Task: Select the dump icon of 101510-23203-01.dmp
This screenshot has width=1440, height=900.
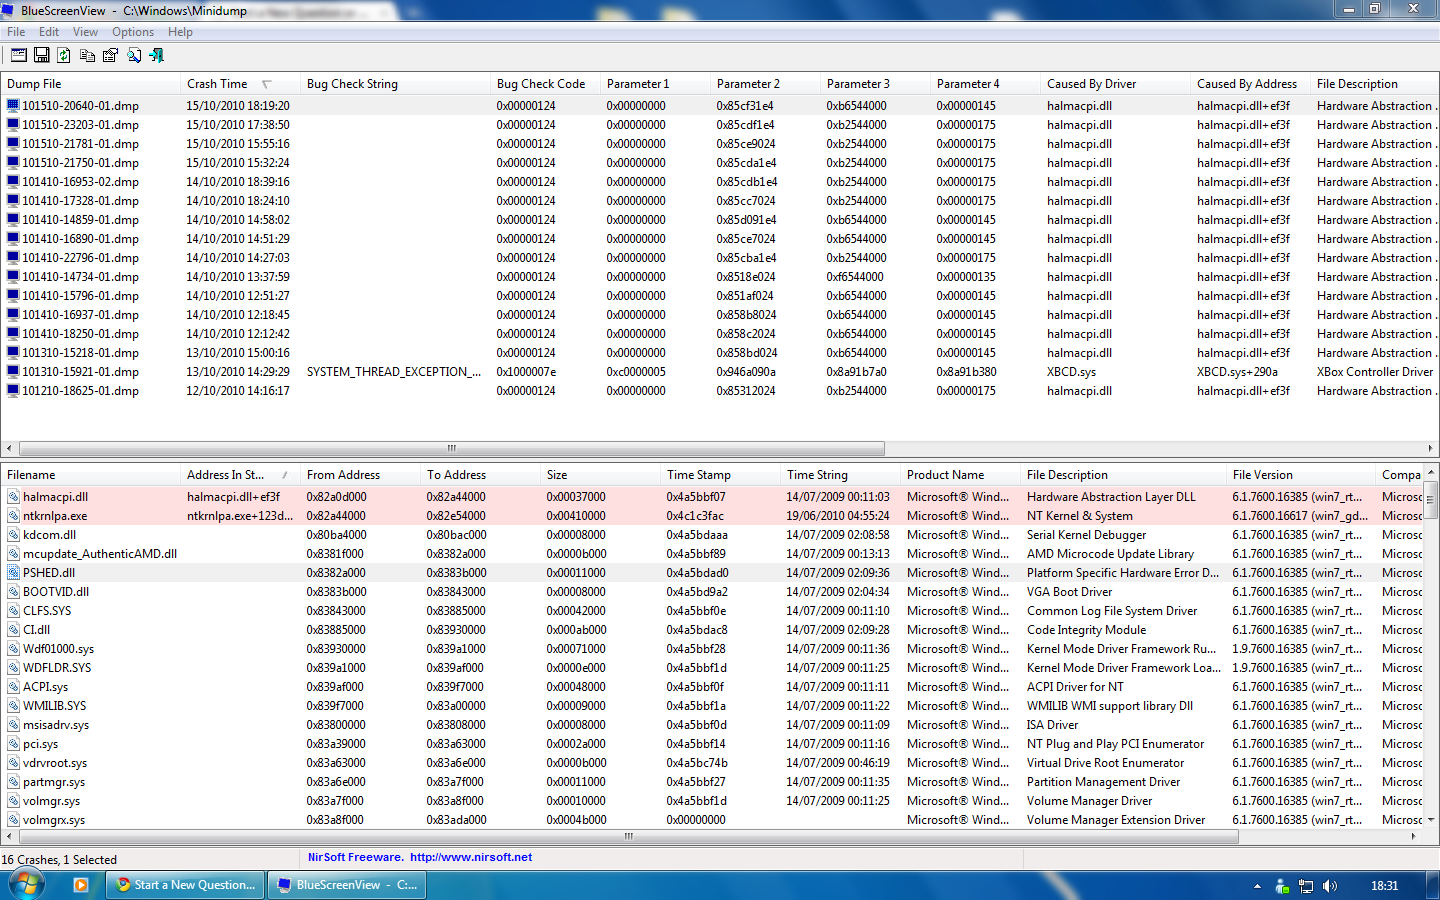Action: pos(13,124)
